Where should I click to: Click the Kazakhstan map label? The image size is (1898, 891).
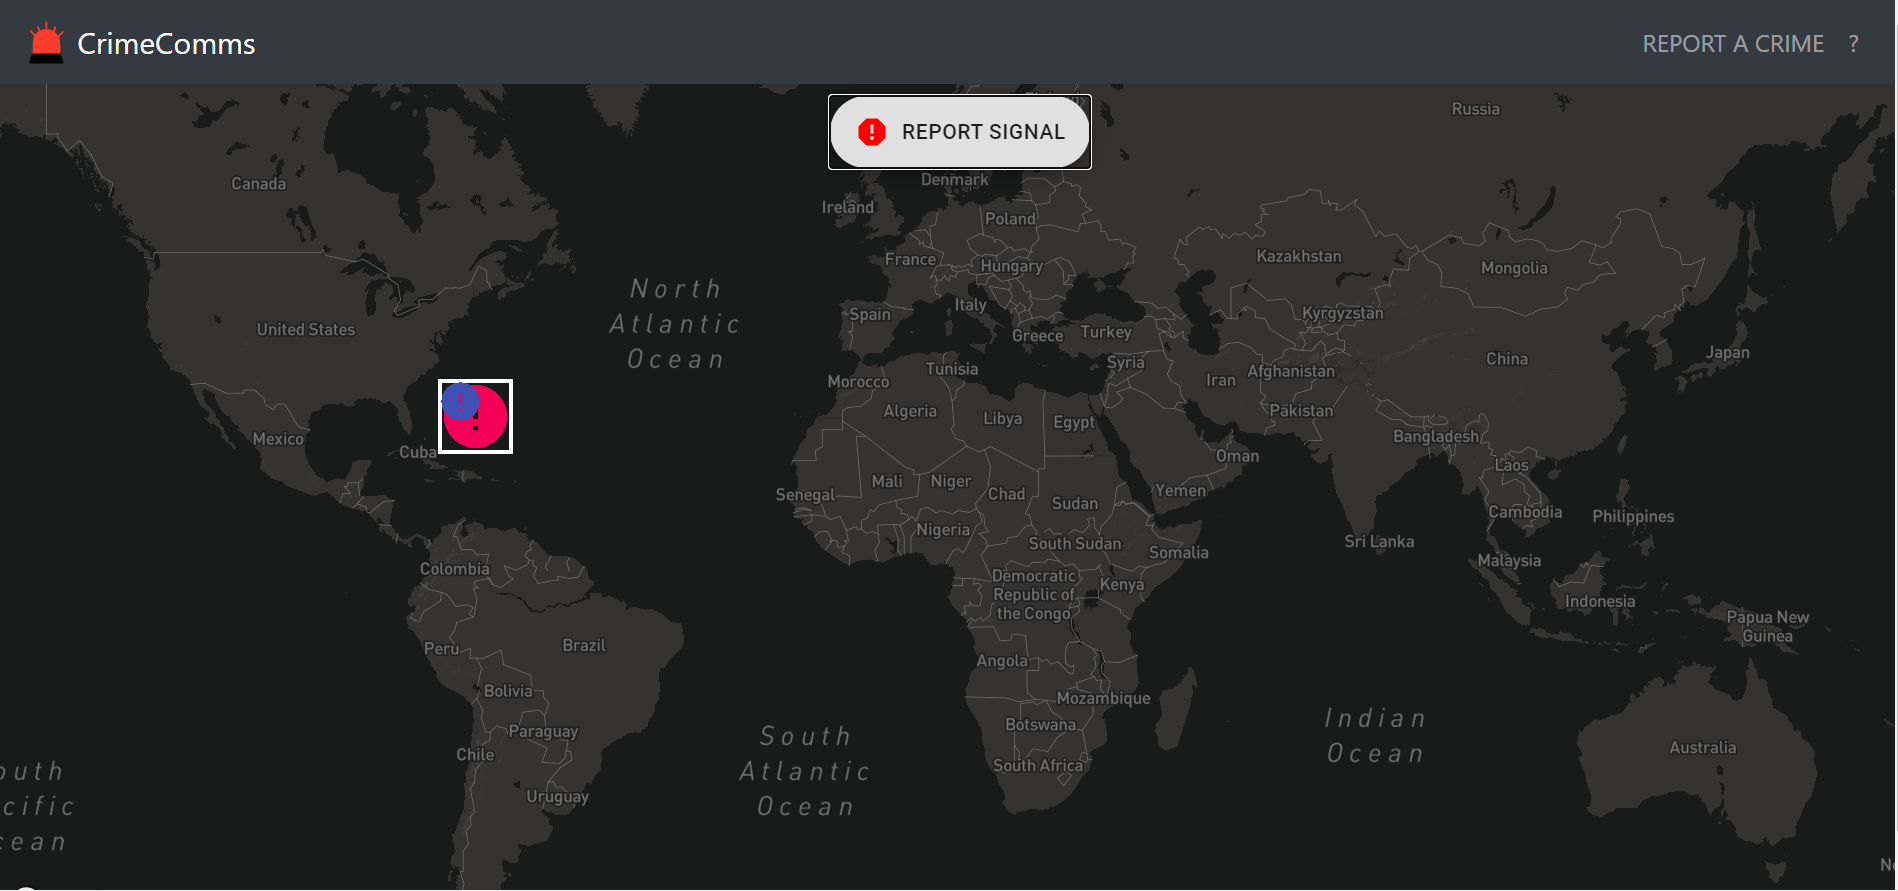click(x=1299, y=256)
